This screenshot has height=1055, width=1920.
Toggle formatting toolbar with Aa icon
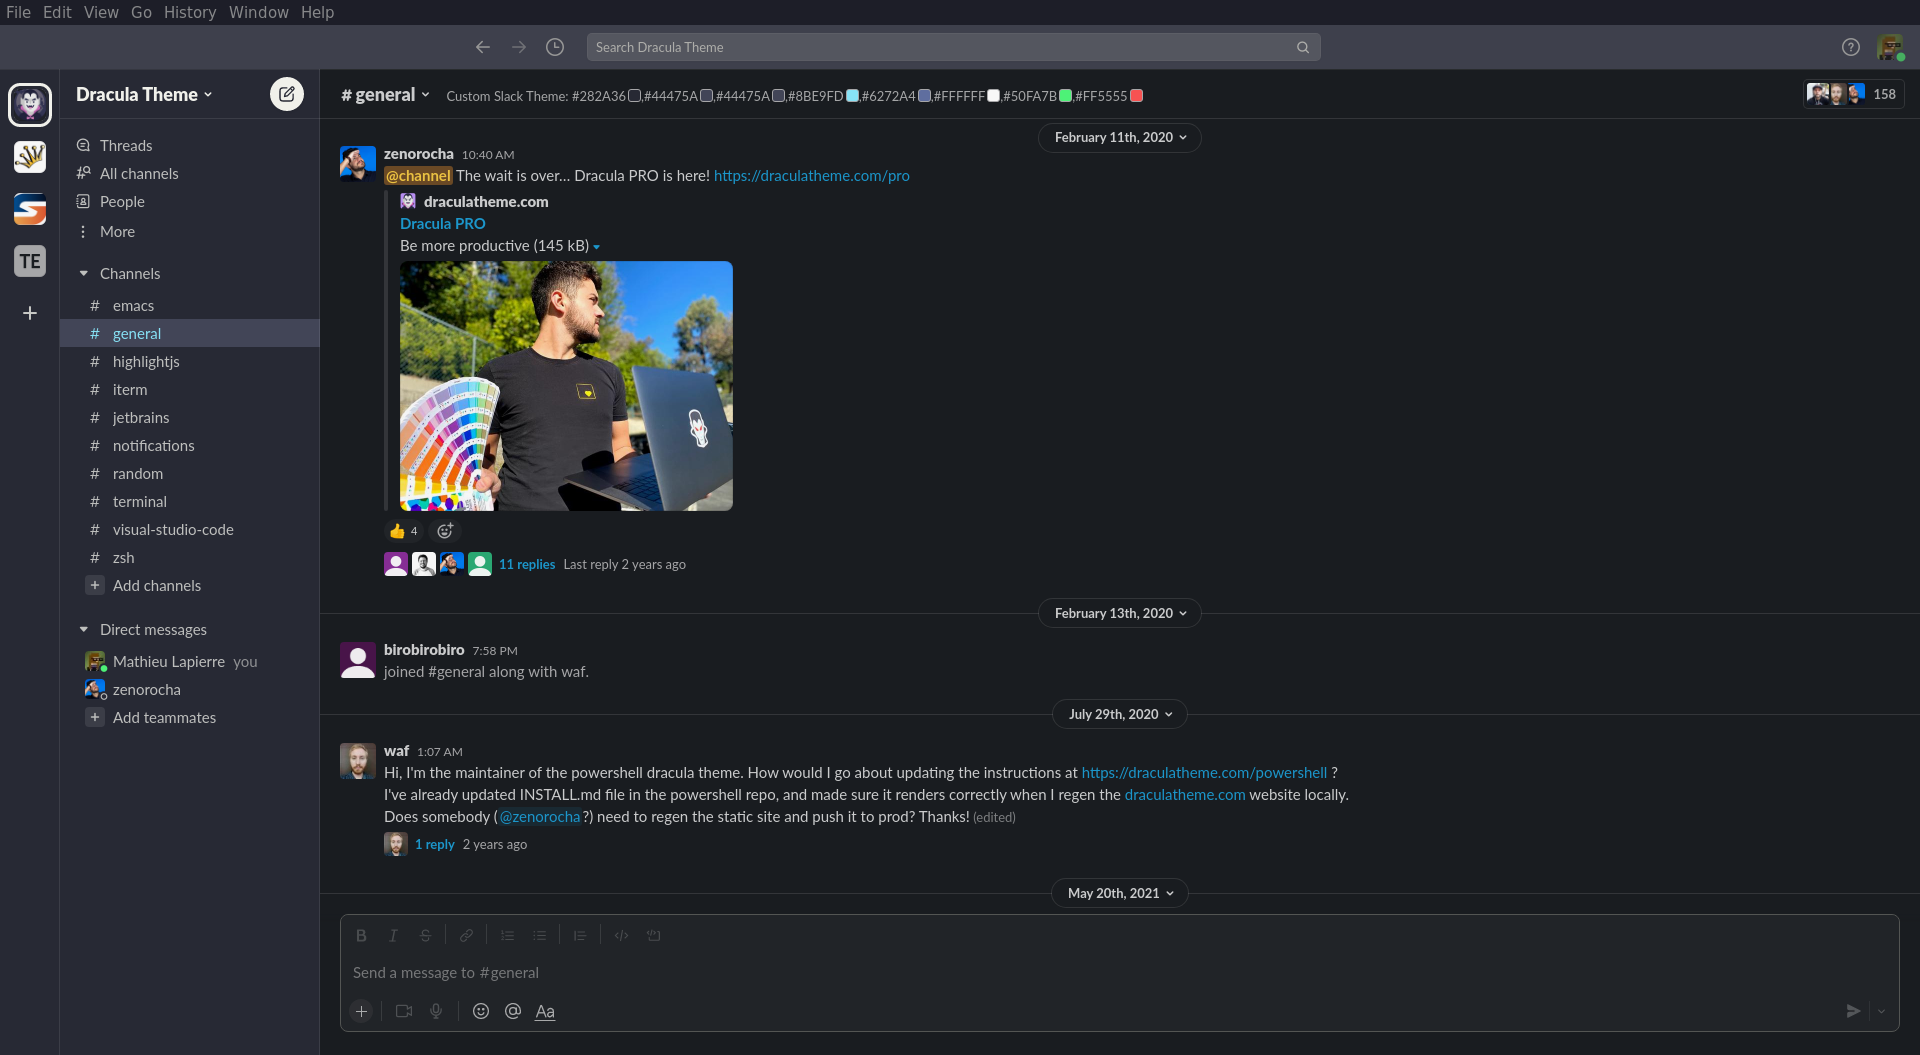point(545,1011)
